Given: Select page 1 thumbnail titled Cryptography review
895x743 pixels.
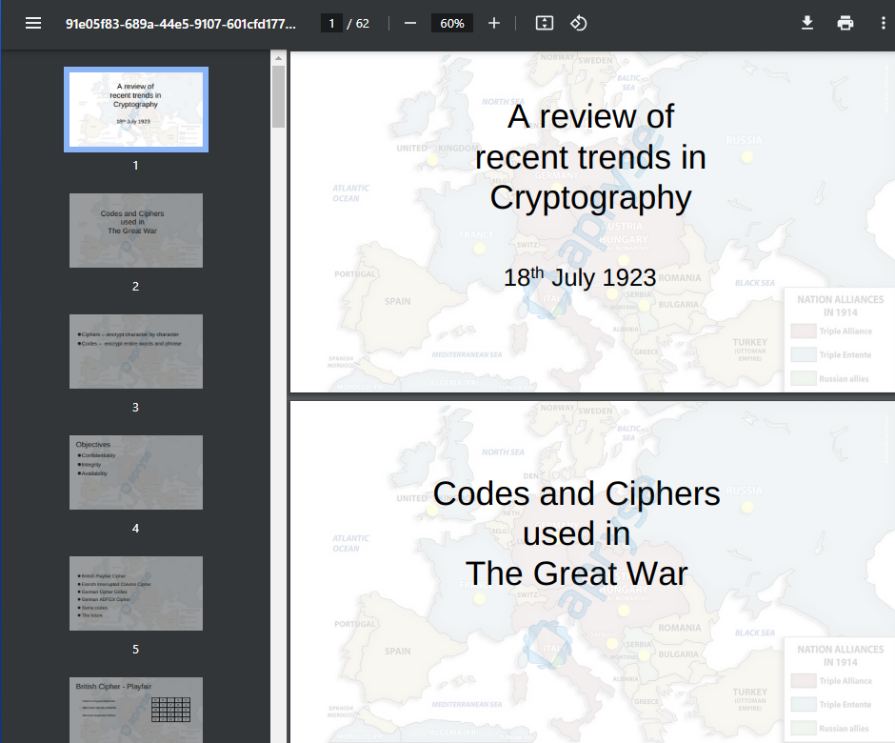Looking at the screenshot, I should (x=136, y=110).
